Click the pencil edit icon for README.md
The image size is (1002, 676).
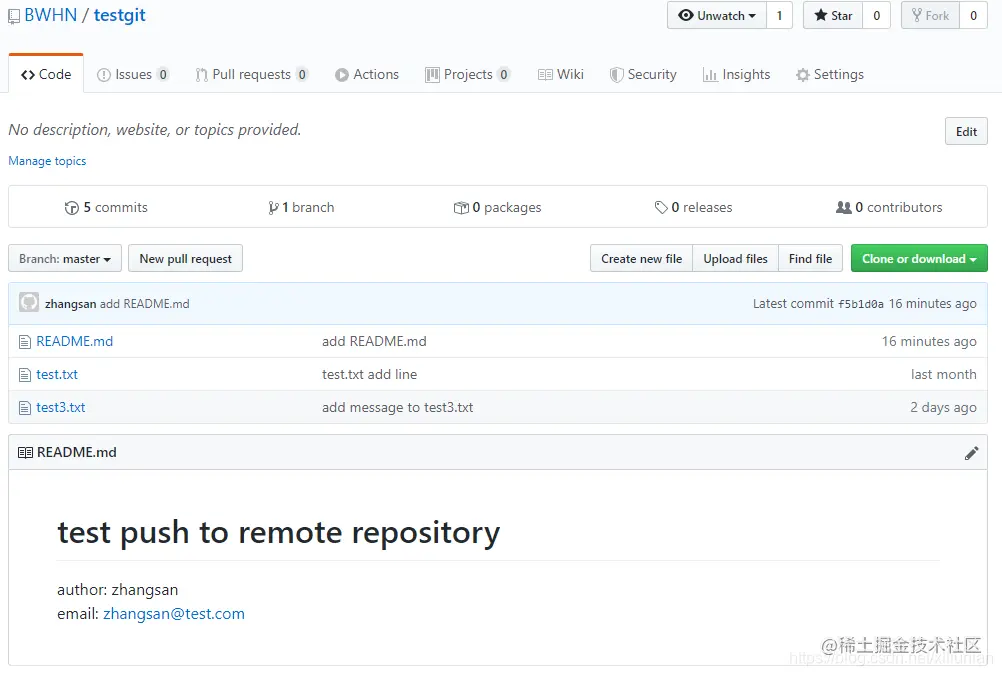[x=971, y=453]
